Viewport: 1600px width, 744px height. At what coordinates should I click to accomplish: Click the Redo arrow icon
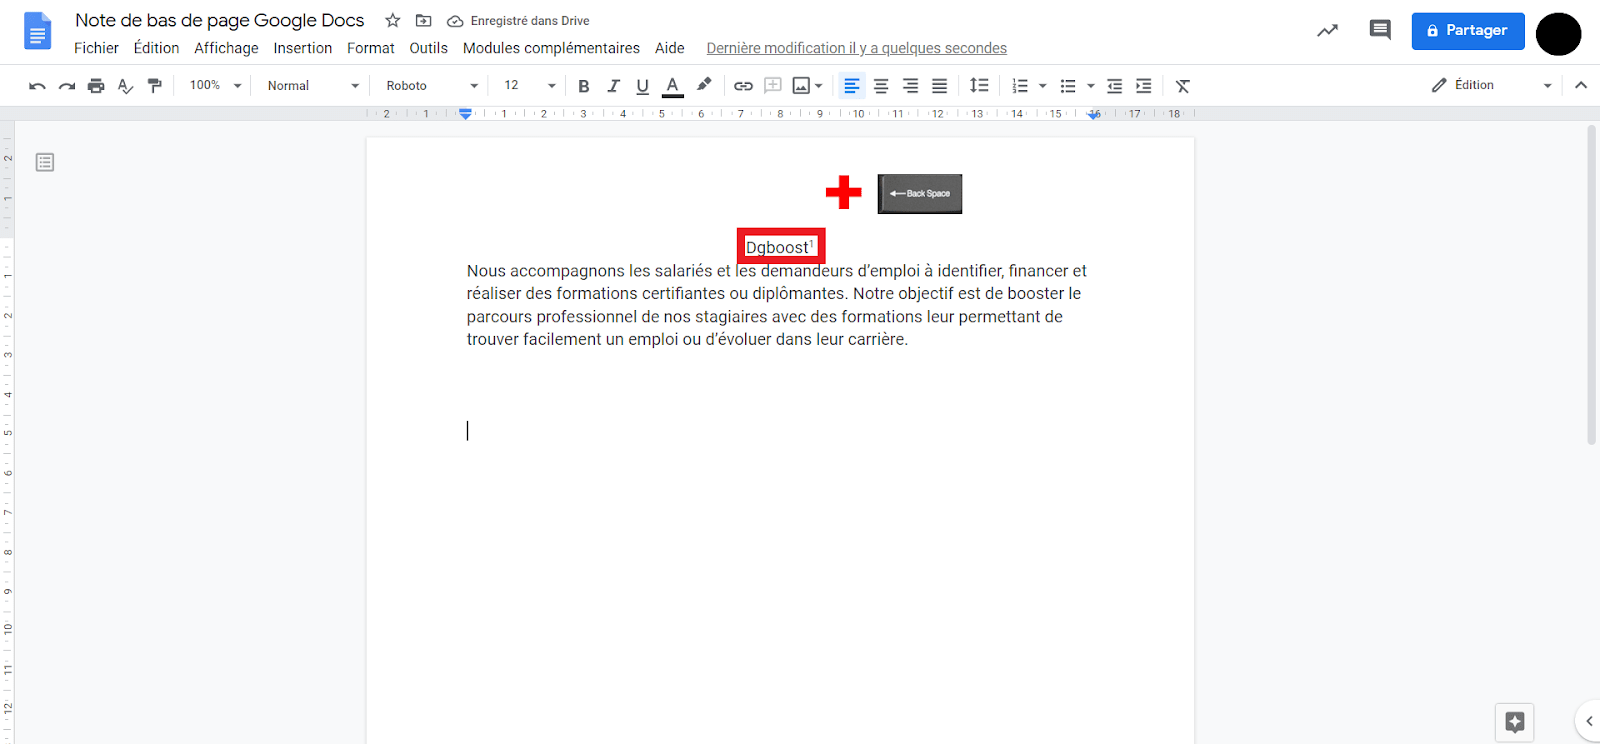click(67, 86)
